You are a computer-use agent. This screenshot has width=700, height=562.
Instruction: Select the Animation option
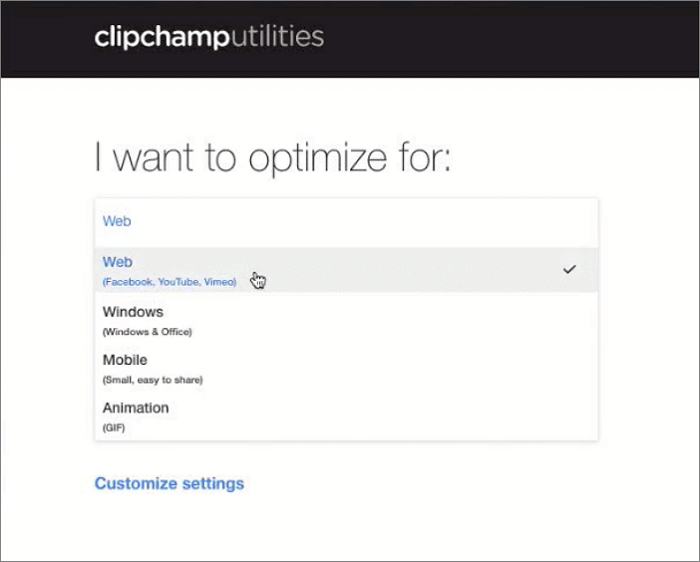[135, 408]
